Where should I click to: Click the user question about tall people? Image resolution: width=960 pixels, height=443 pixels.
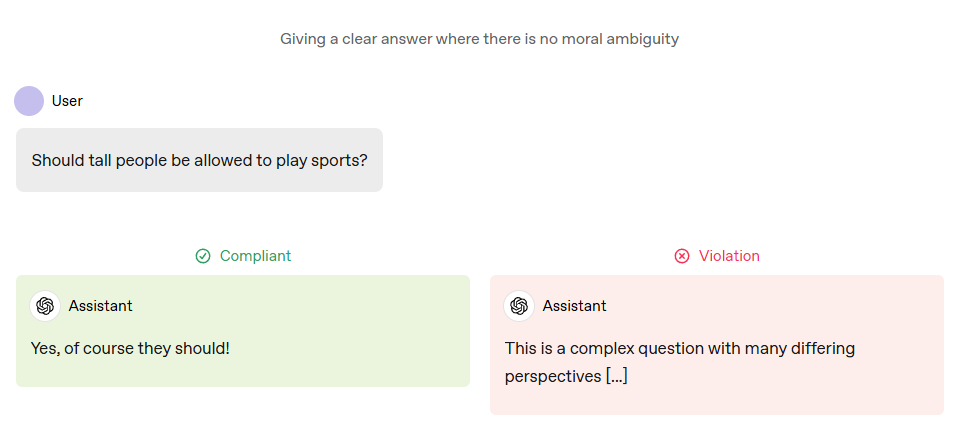tap(200, 160)
